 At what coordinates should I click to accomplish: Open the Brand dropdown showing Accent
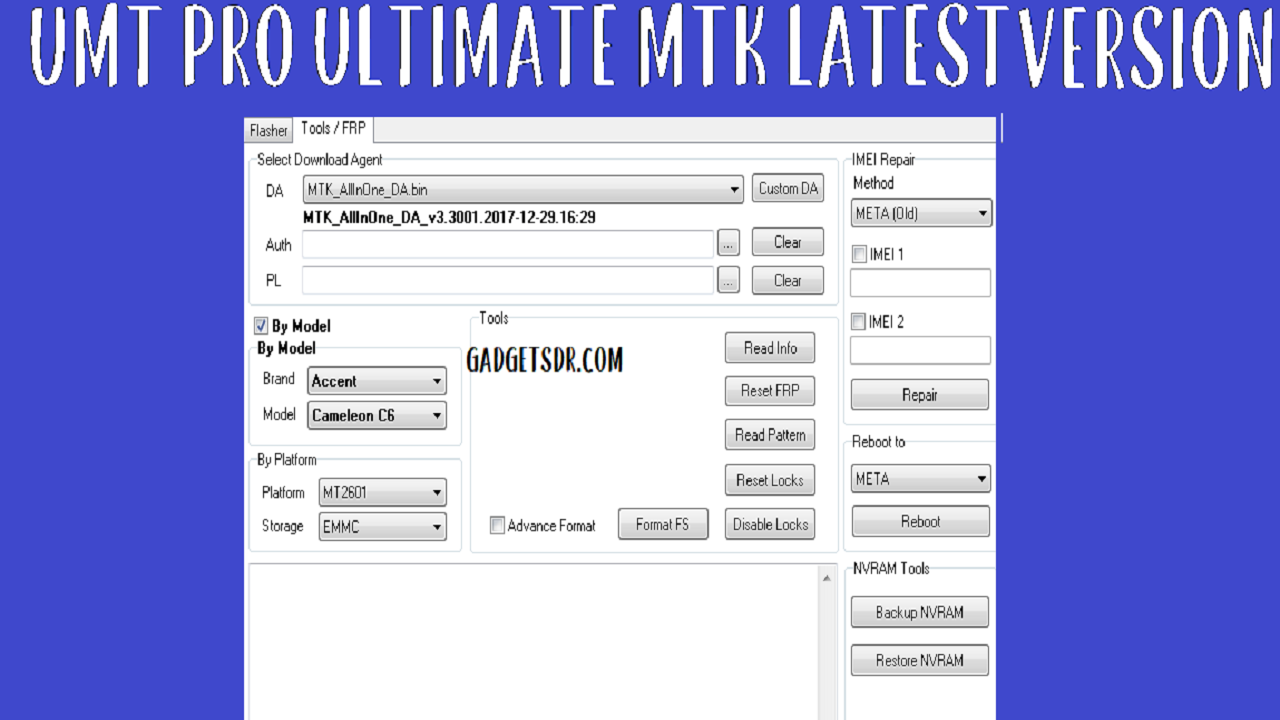438,380
